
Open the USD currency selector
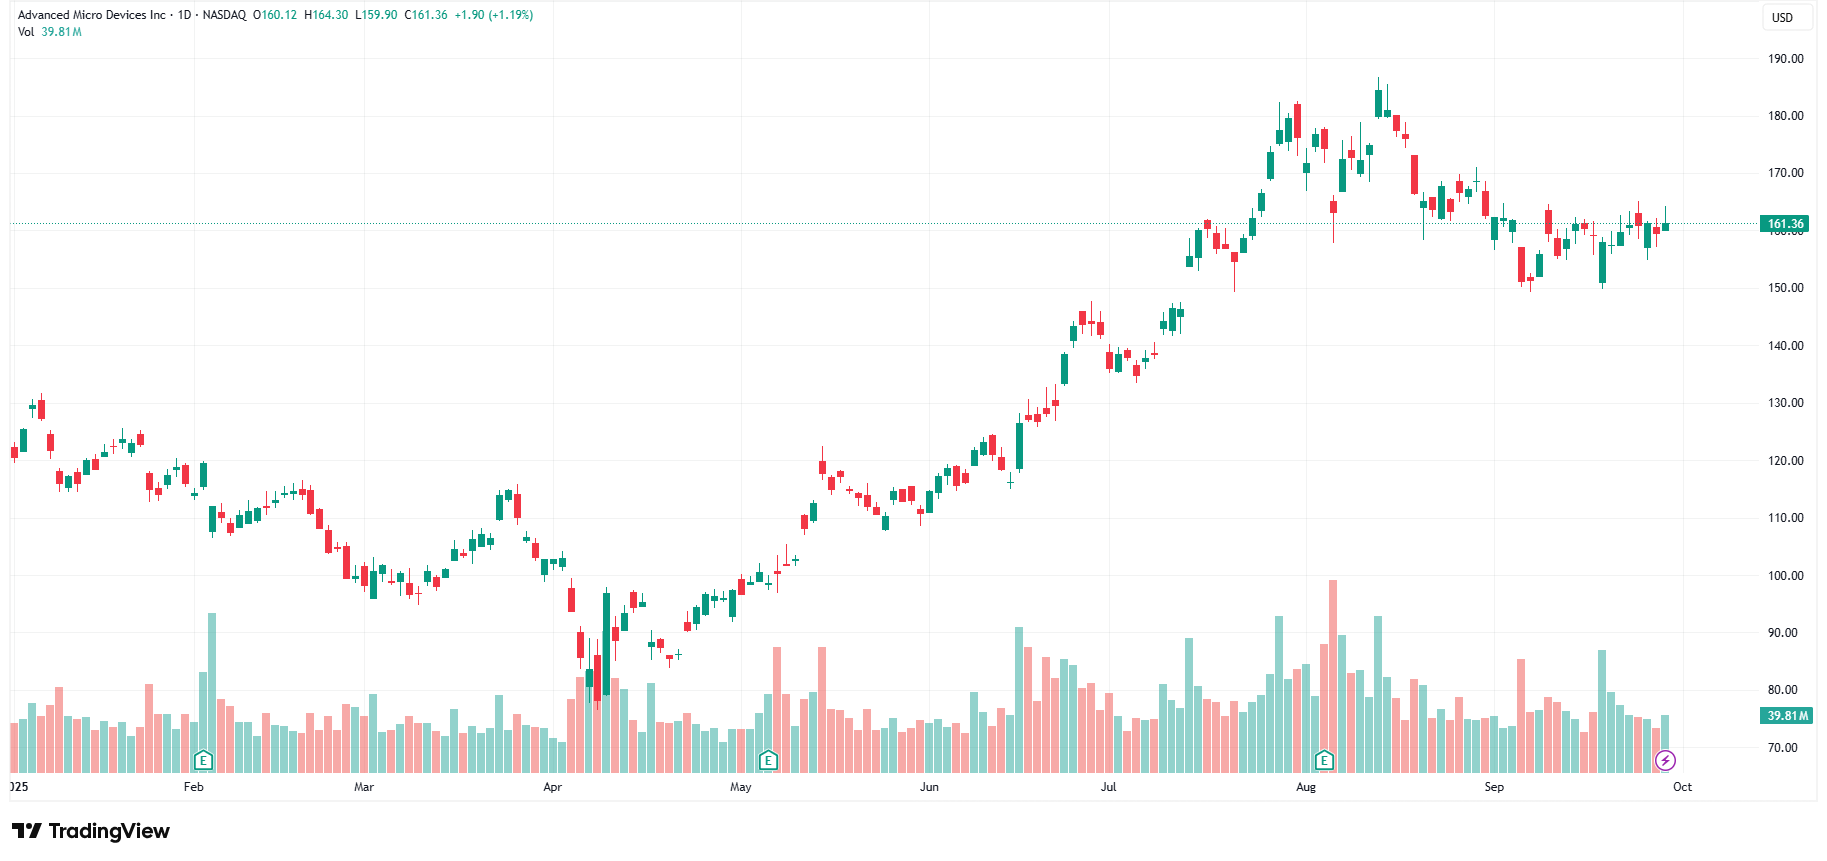(x=1782, y=18)
